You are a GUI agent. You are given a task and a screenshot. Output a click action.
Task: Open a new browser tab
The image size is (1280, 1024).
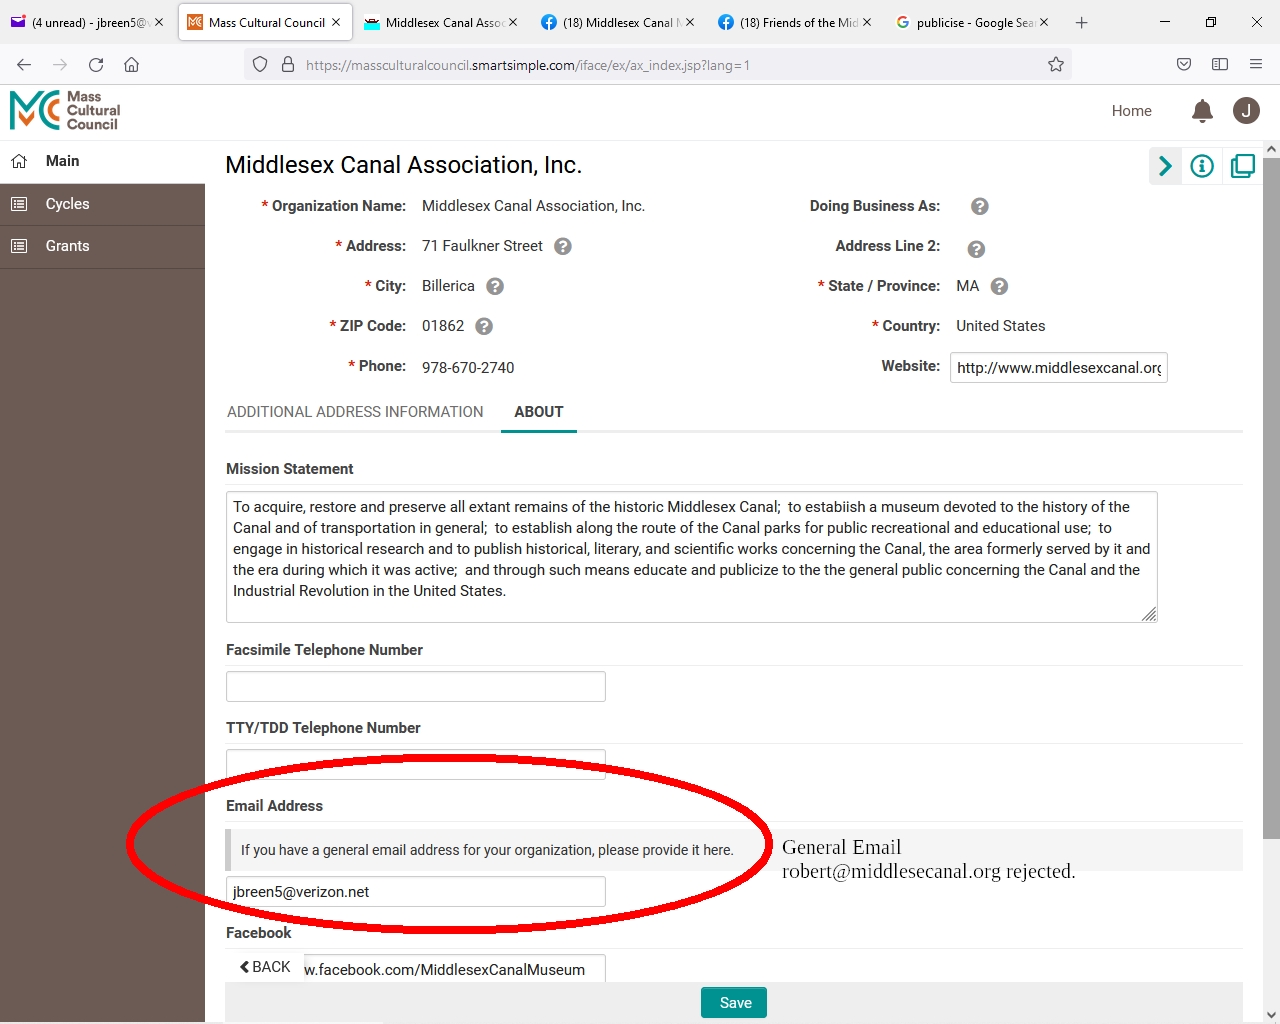coord(1081,22)
